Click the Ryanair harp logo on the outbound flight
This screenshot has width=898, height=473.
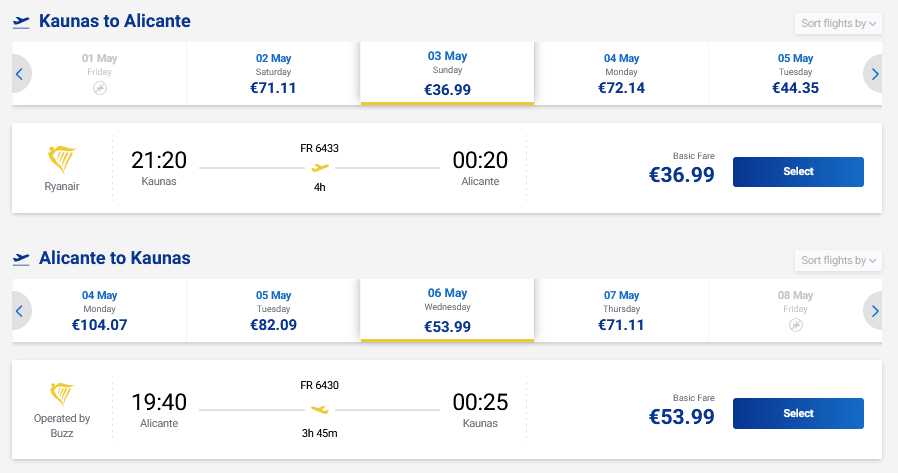[62, 160]
